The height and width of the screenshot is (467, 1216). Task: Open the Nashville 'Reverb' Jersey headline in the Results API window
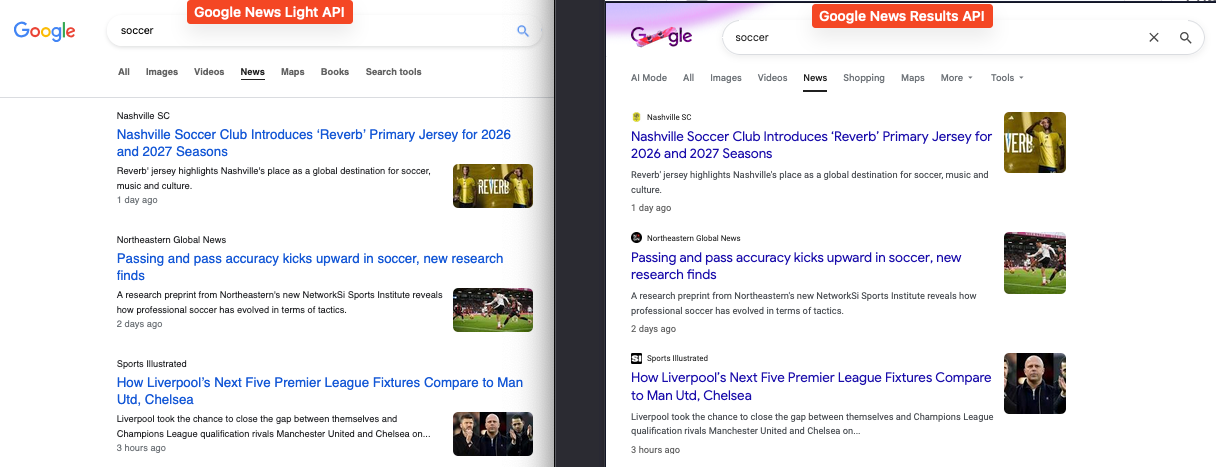coord(811,145)
